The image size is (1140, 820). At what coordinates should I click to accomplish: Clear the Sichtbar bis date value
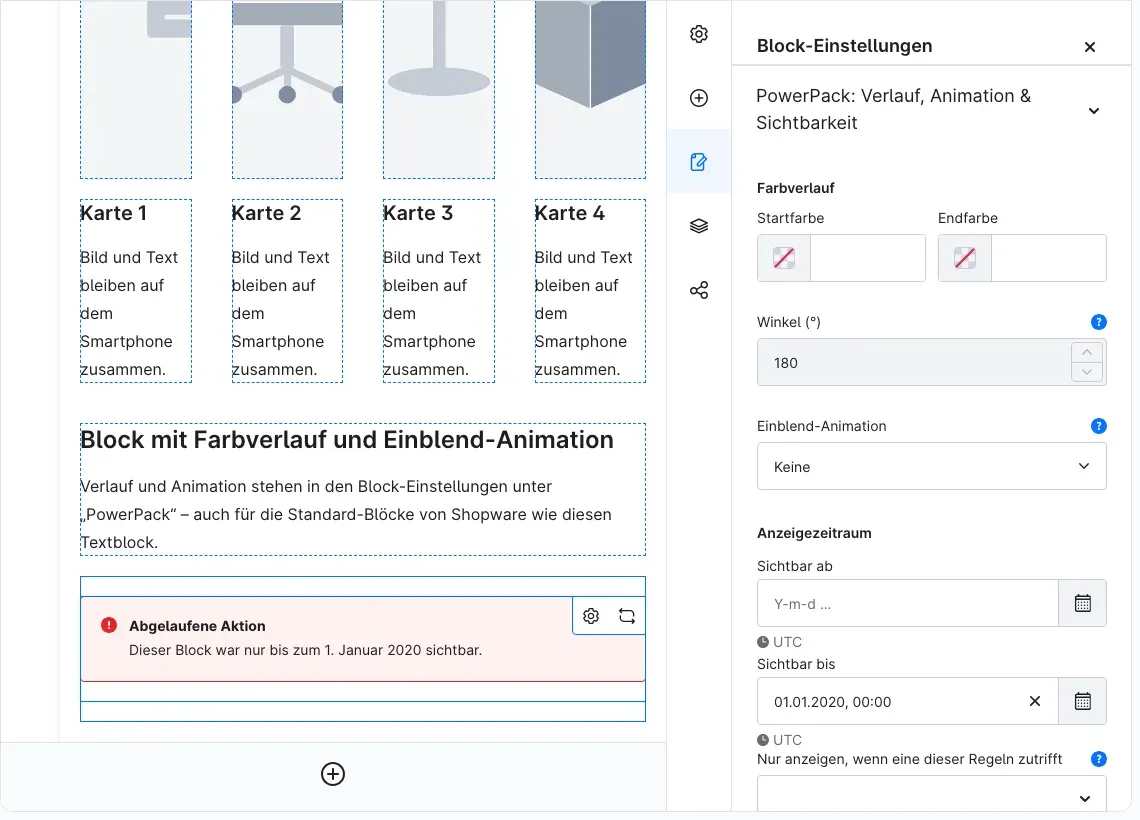[x=1035, y=702]
